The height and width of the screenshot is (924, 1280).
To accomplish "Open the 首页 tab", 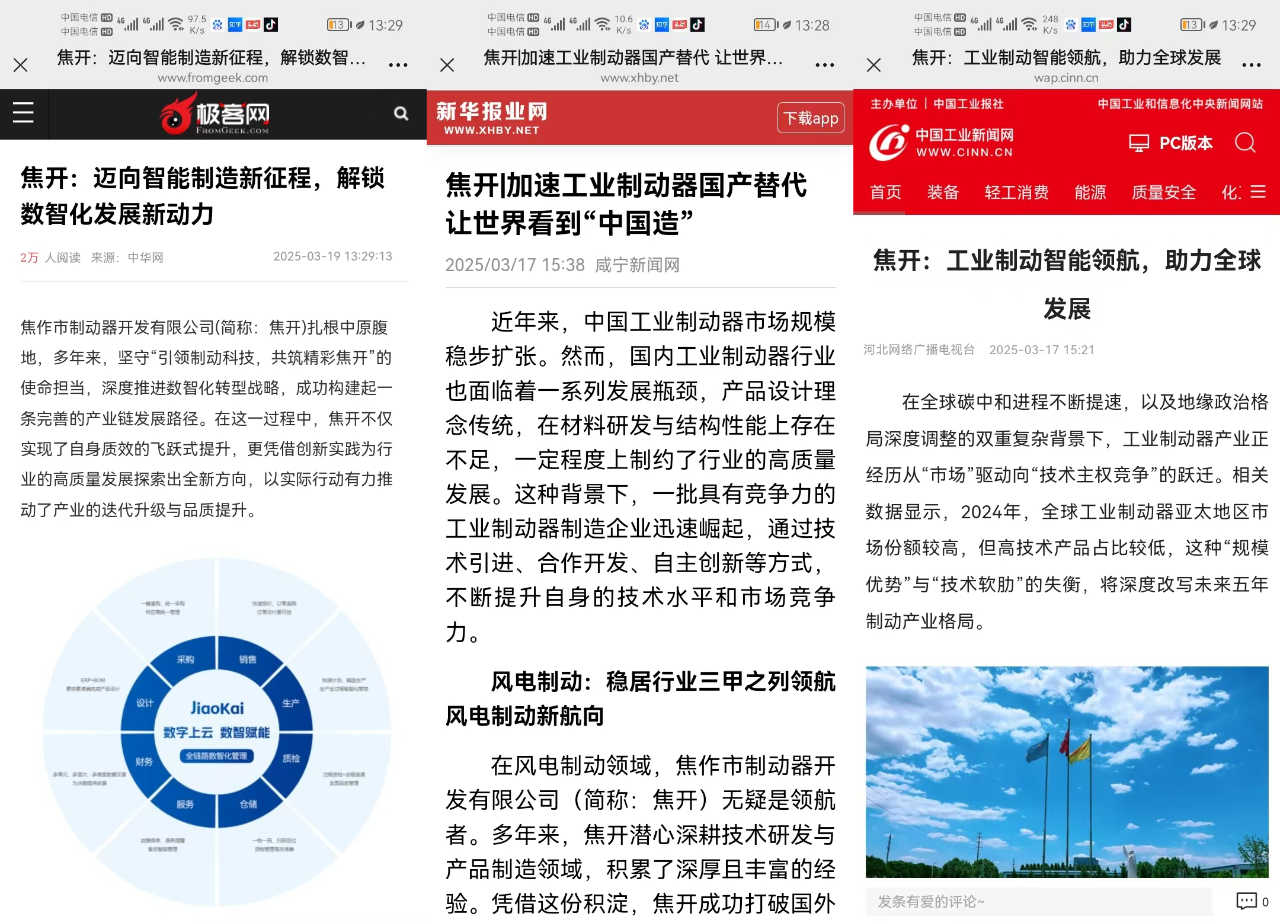I will 885,192.
